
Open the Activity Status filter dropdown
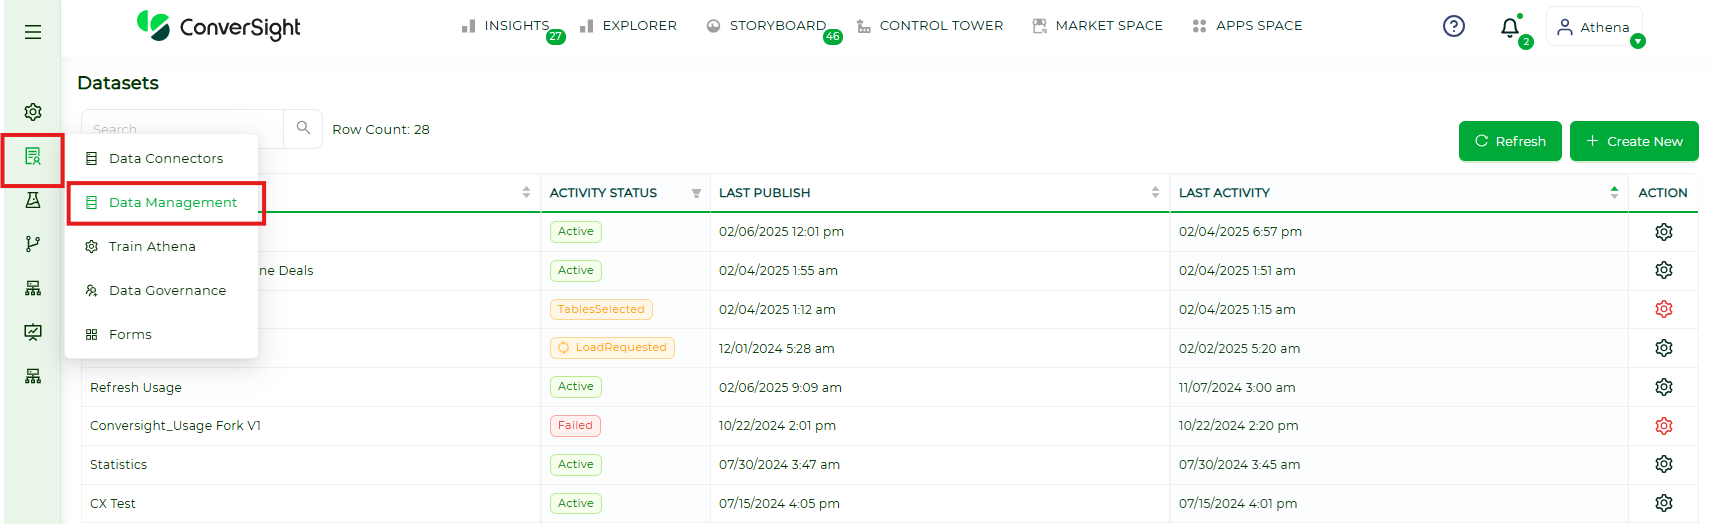tap(696, 193)
